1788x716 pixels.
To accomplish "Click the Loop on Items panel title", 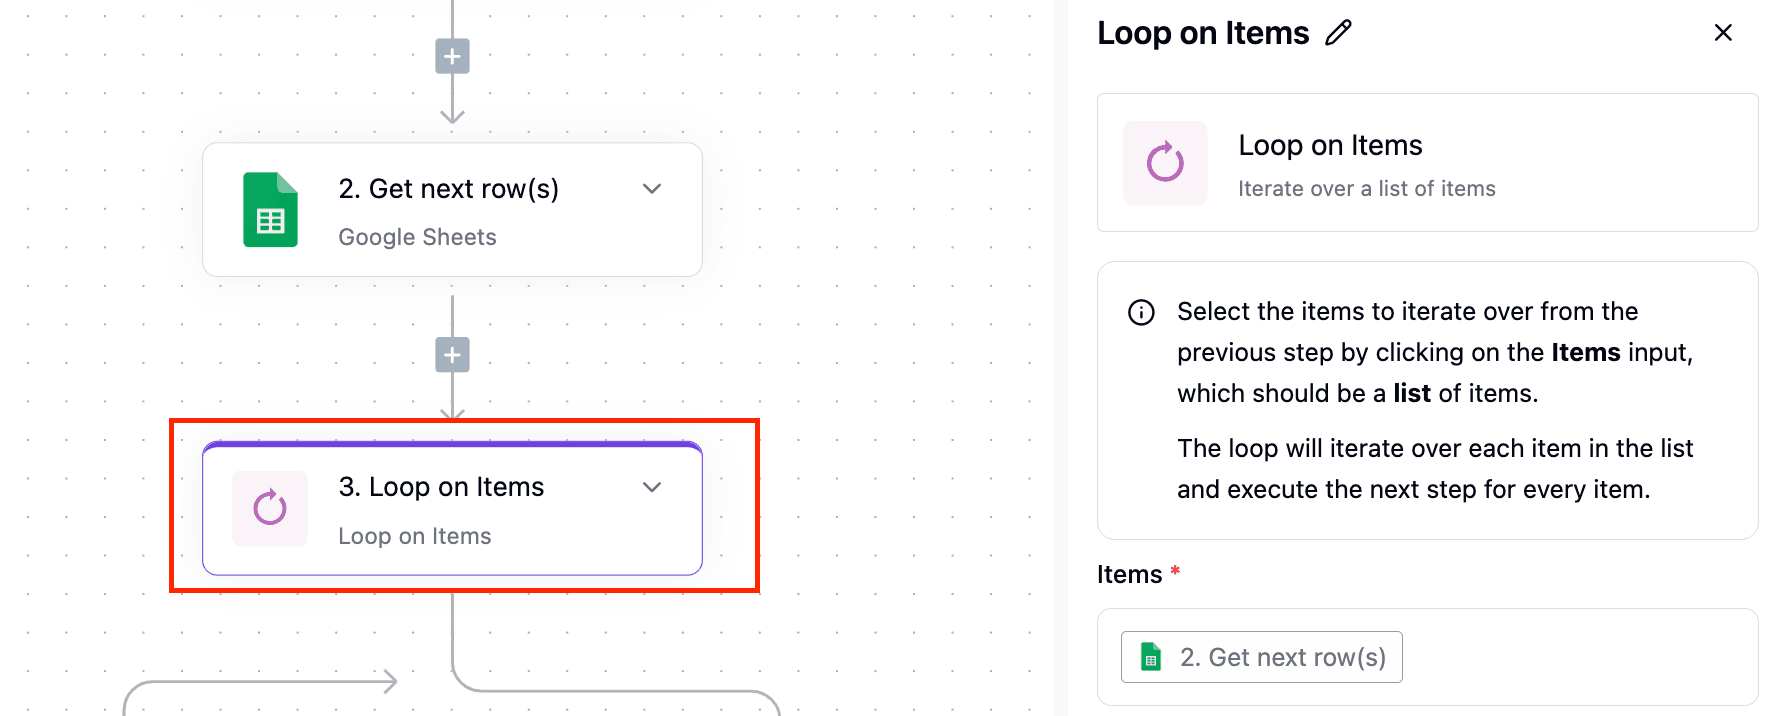I will [1203, 33].
